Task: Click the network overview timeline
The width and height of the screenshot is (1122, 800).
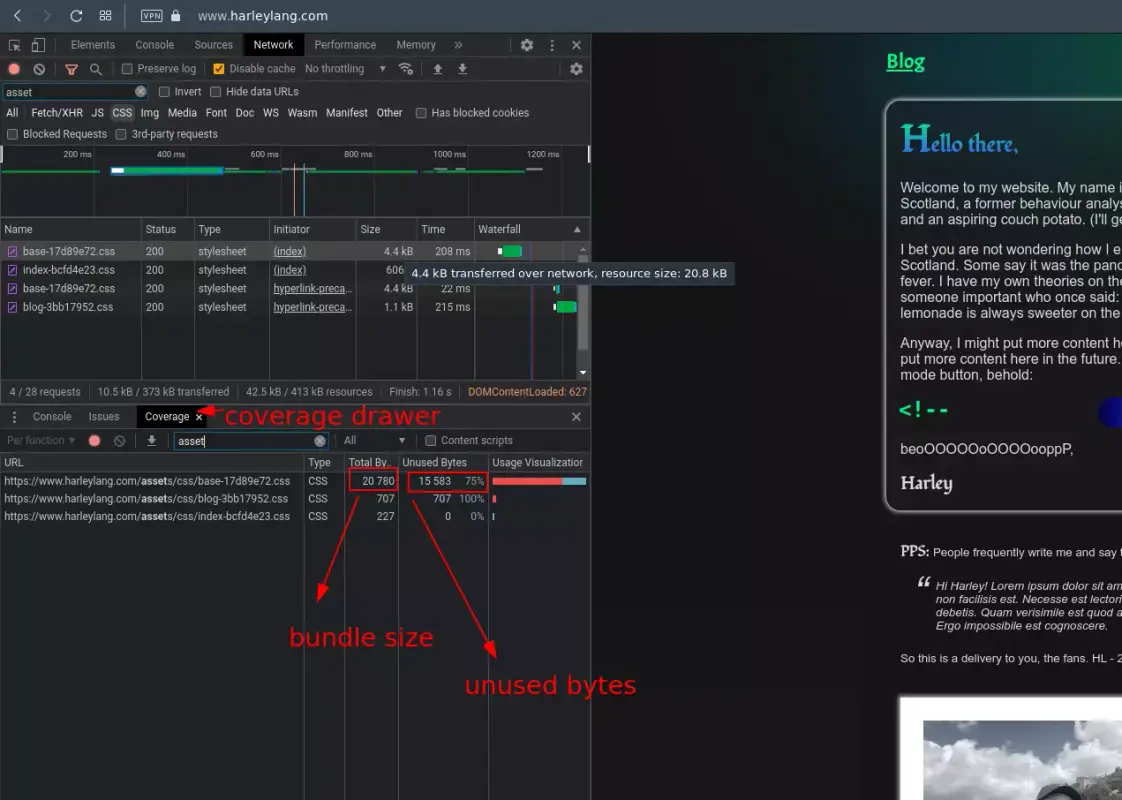Action: (295, 181)
